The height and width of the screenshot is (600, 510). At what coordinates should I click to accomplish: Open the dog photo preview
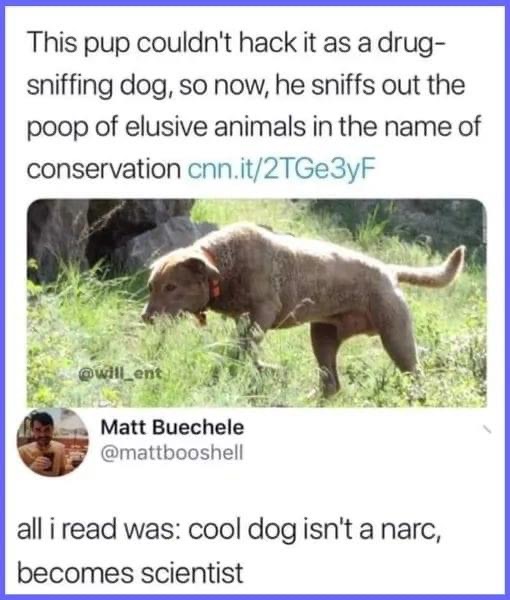[x=257, y=303]
